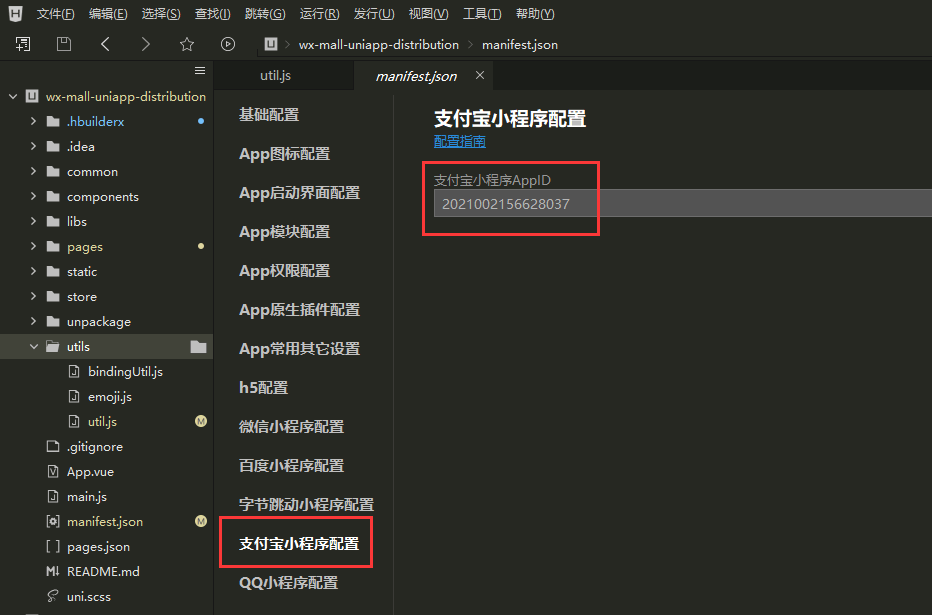
Task: Click the run play icon in toolbar
Action: coord(228,44)
